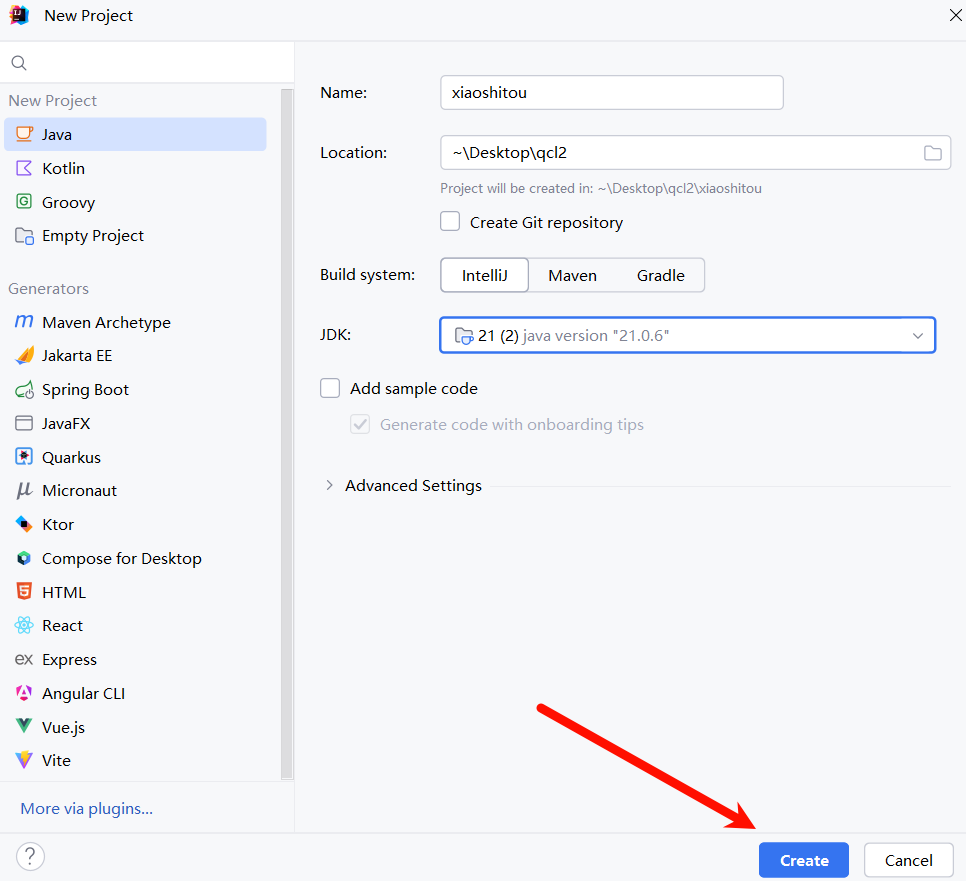Click the Jakarta EE icon

tap(24, 355)
